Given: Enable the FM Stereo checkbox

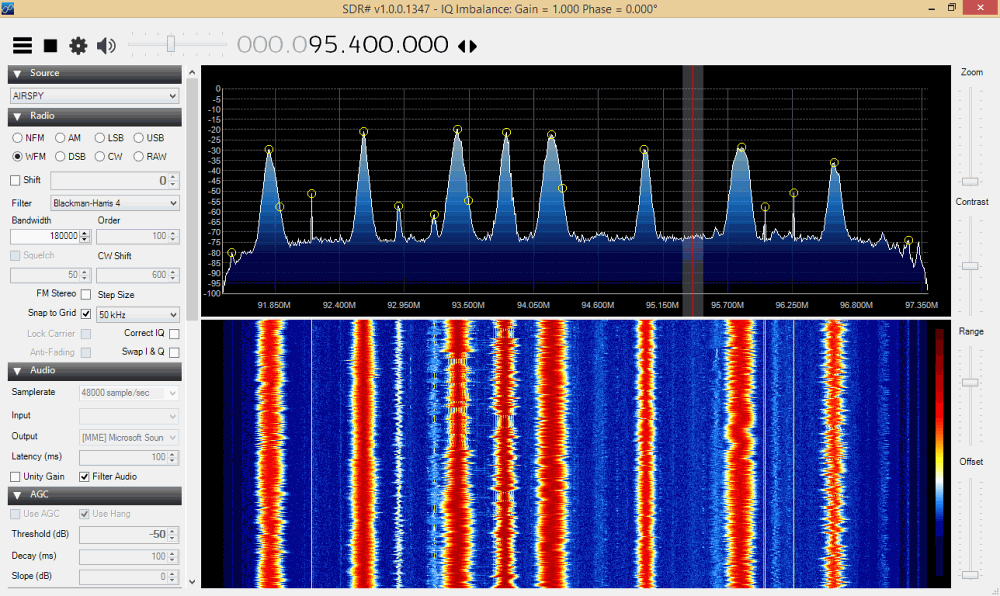Looking at the screenshot, I should (x=86, y=295).
